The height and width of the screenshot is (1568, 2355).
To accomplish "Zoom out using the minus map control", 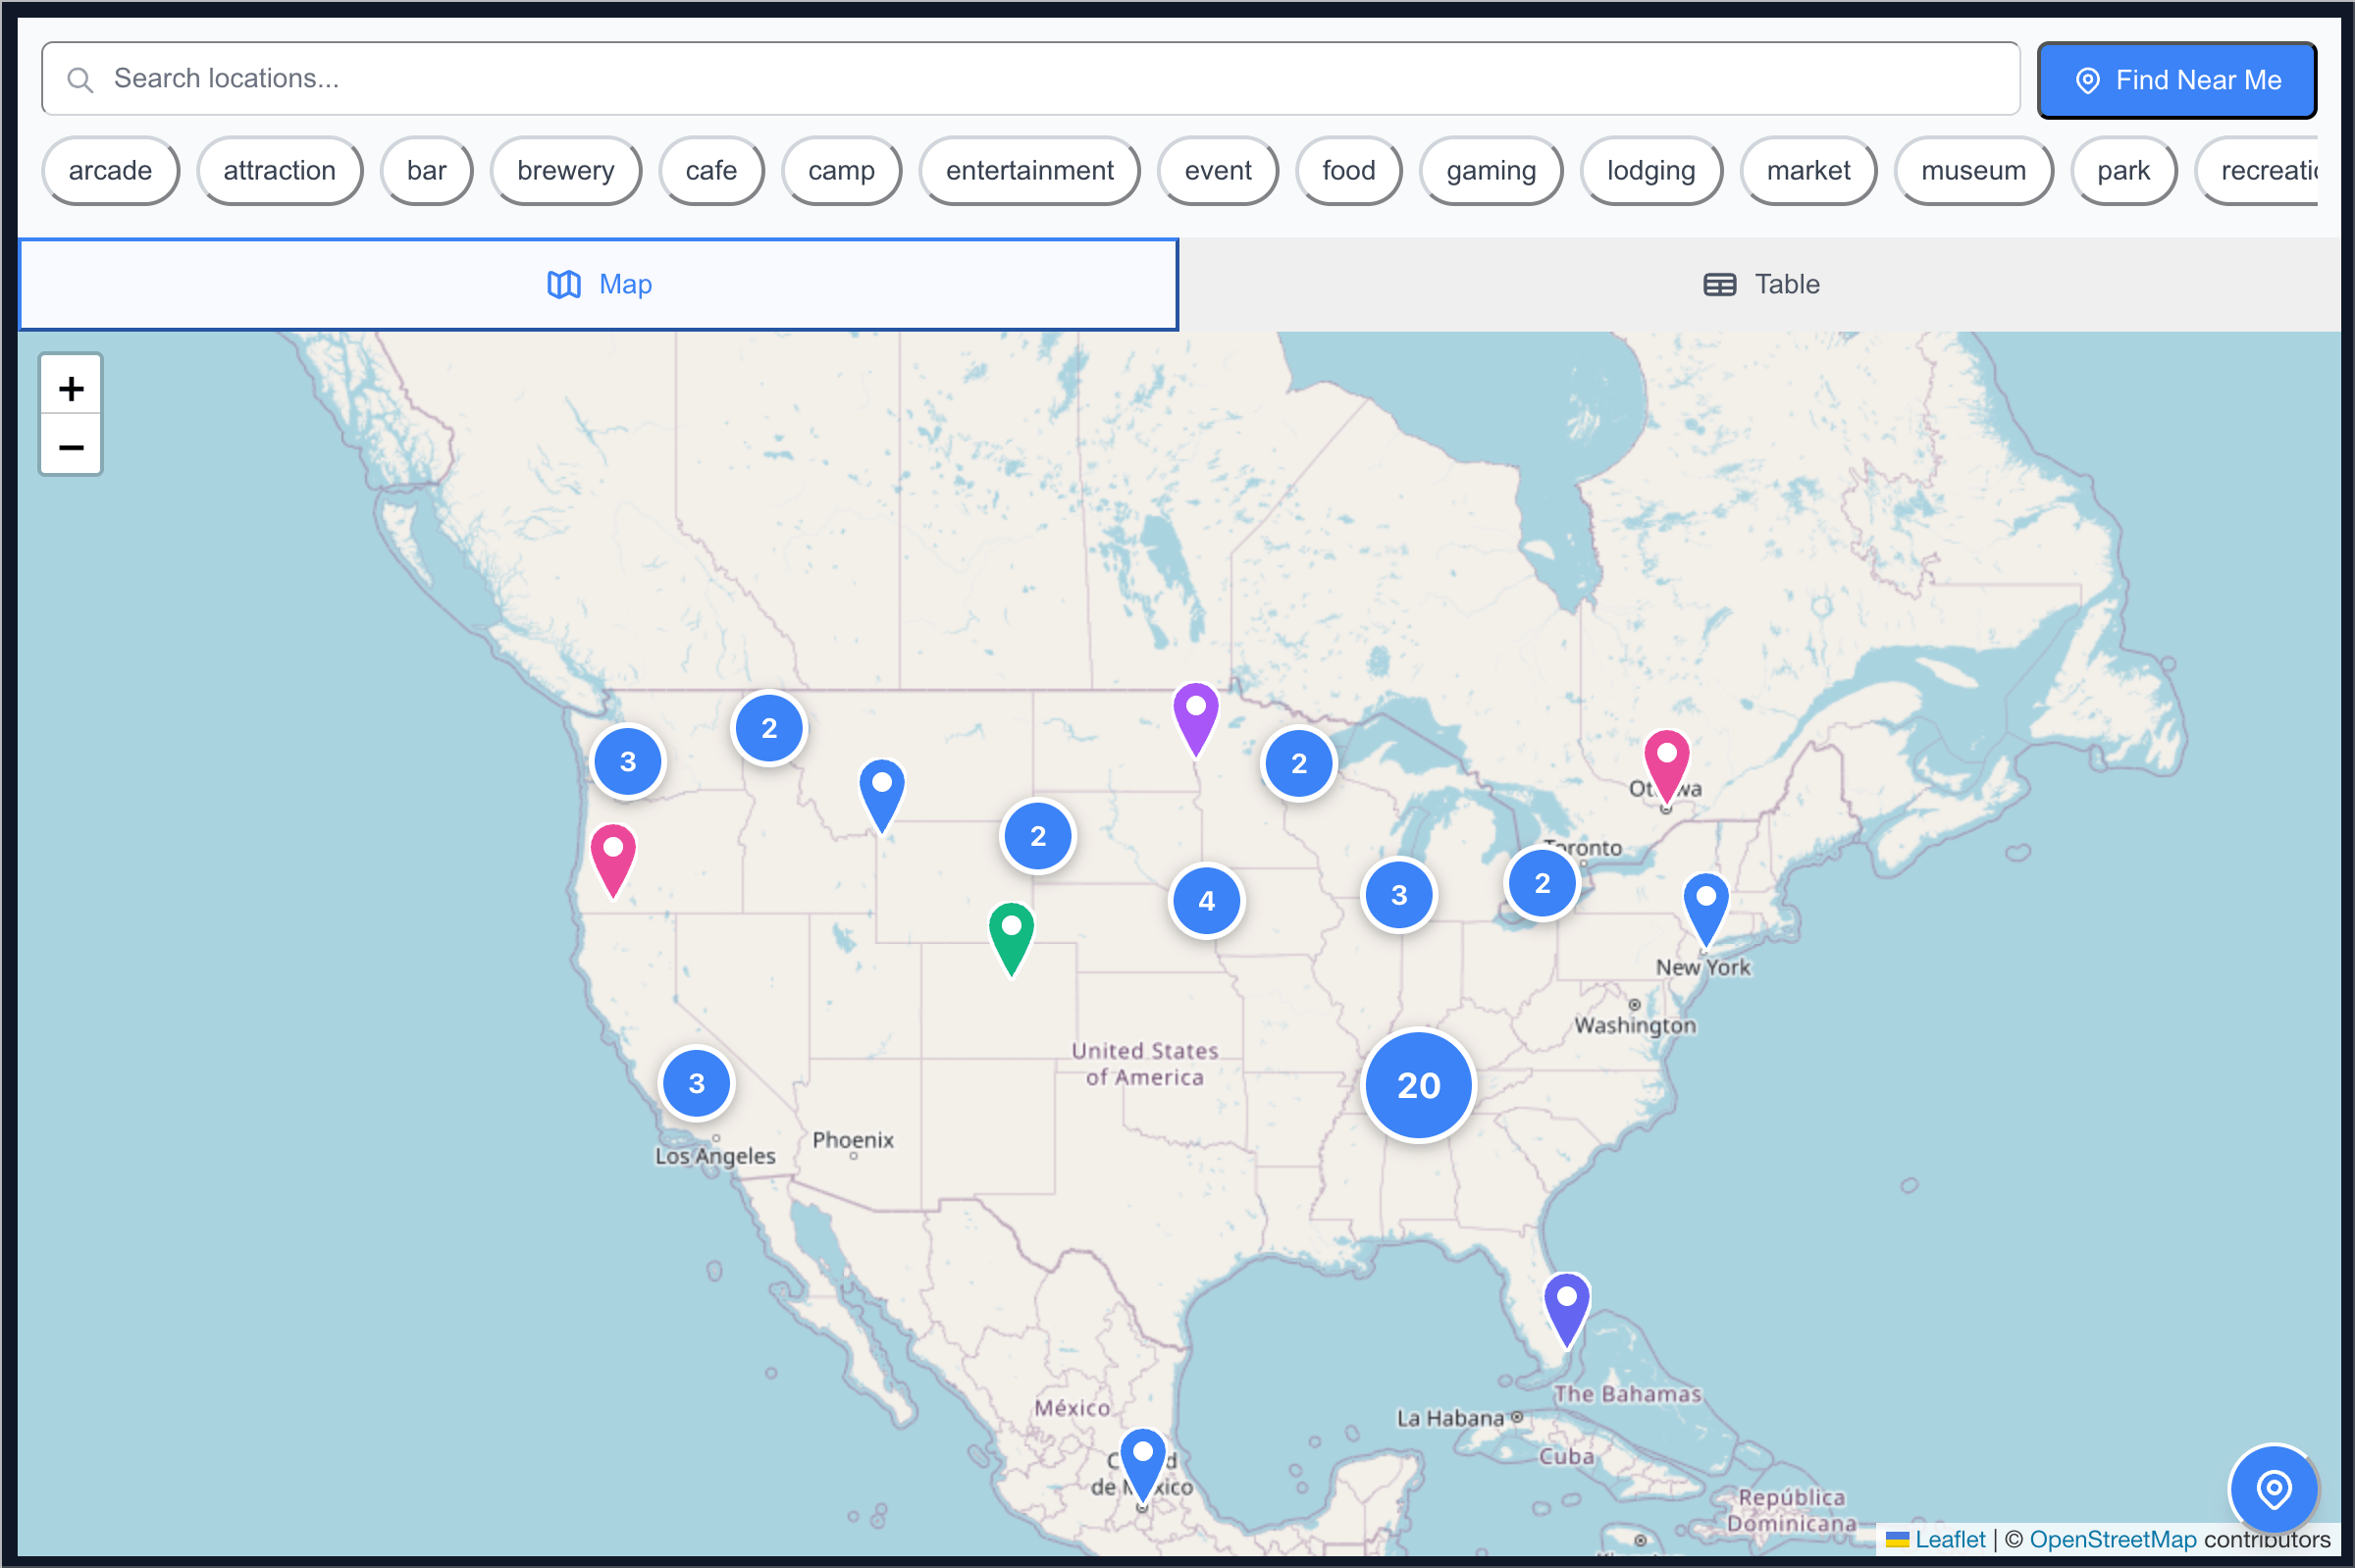I will click(70, 447).
